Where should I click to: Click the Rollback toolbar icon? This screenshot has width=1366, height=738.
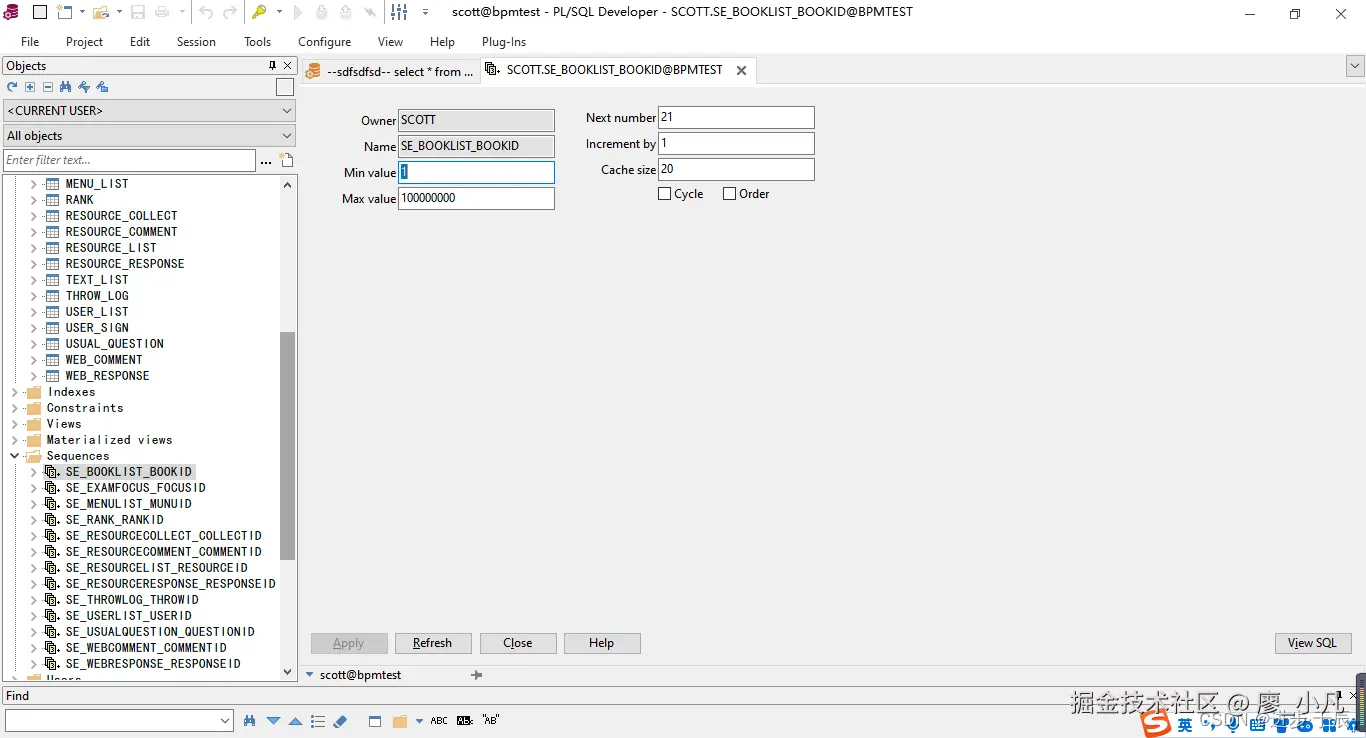pos(346,12)
